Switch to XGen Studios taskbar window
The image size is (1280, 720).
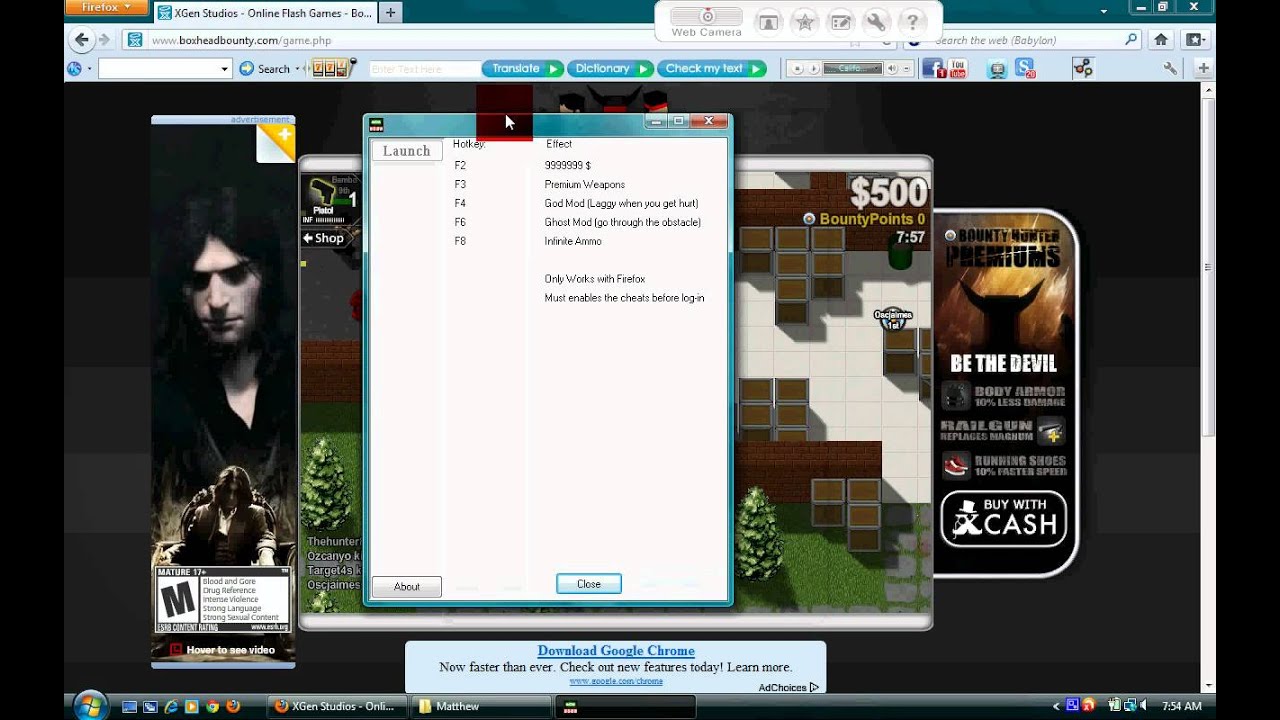[338, 706]
